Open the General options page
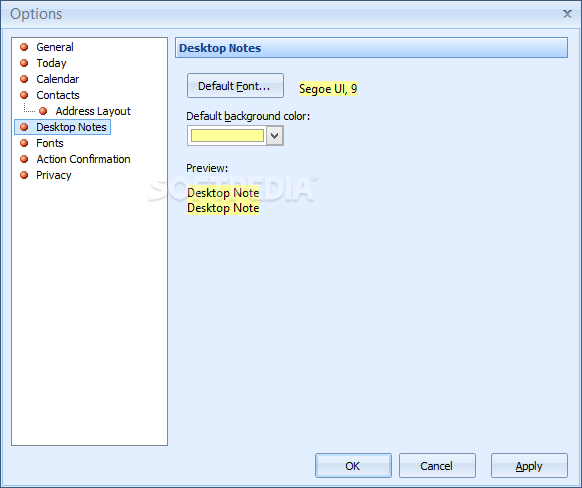 55,47
